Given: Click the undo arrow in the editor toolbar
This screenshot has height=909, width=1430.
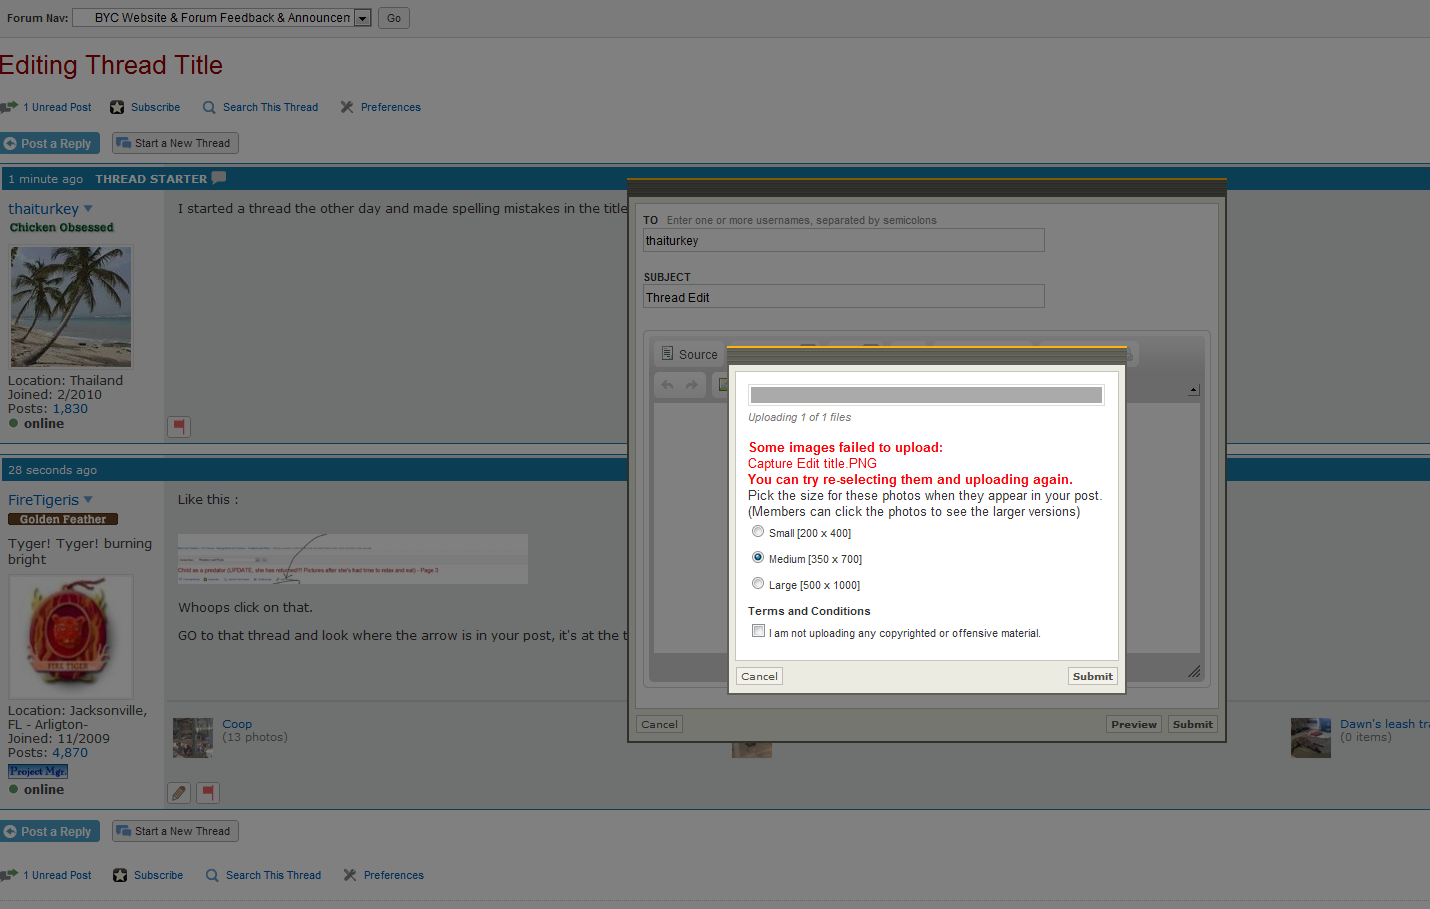Looking at the screenshot, I should (x=668, y=385).
